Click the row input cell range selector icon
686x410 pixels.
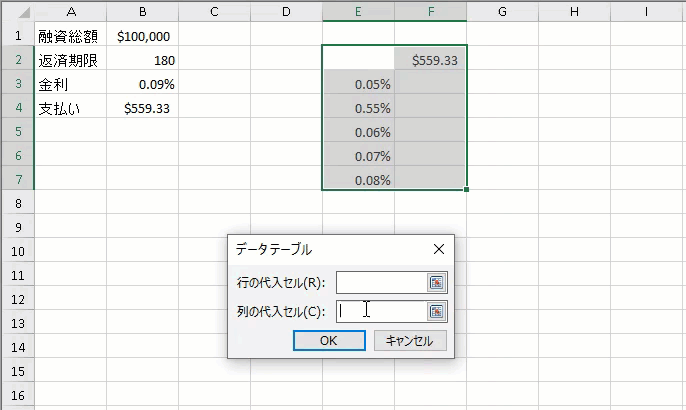[436, 283]
